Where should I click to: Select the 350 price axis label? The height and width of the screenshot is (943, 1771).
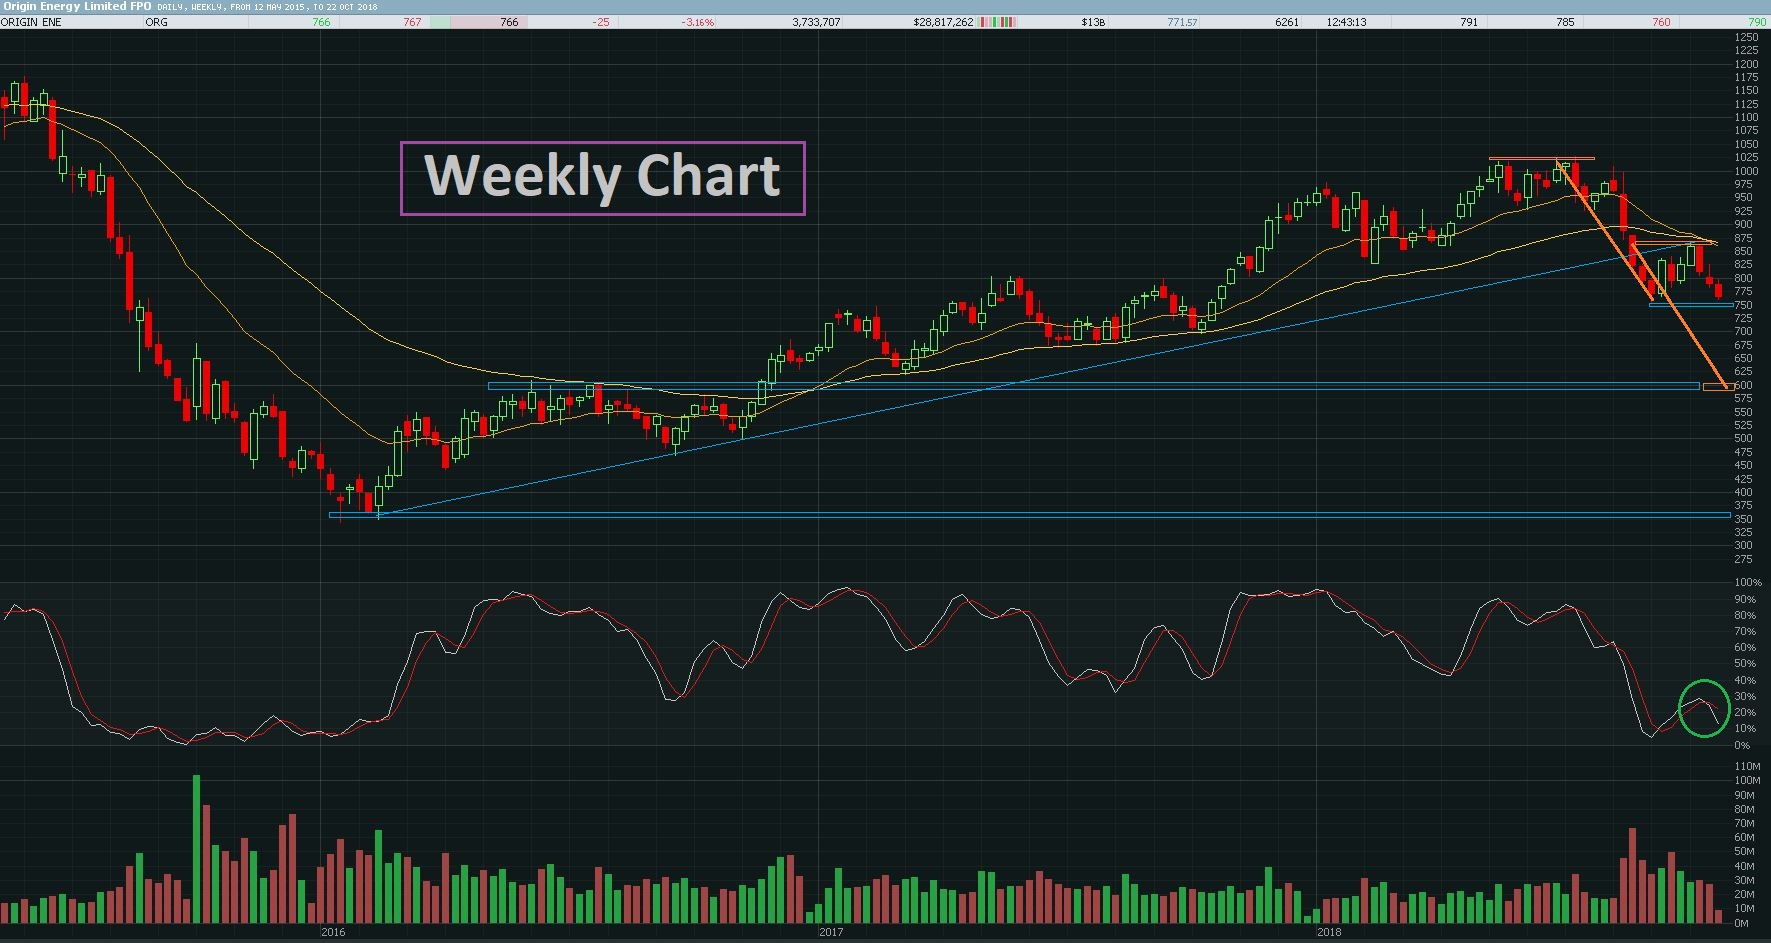pyautogui.click(x=1744, y=519)
